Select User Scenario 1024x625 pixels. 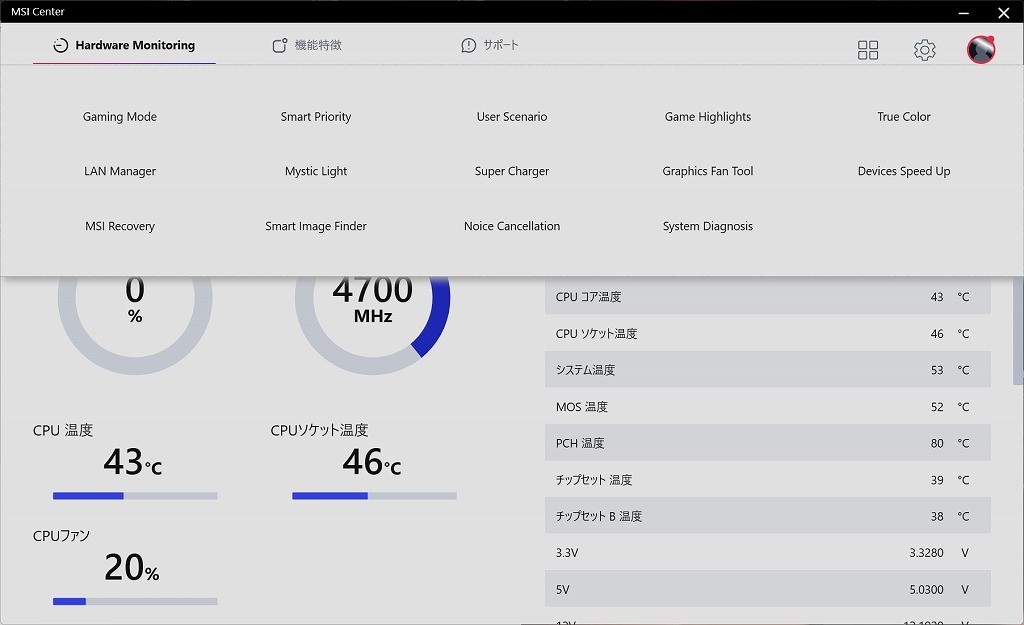(x=512, y=116)
